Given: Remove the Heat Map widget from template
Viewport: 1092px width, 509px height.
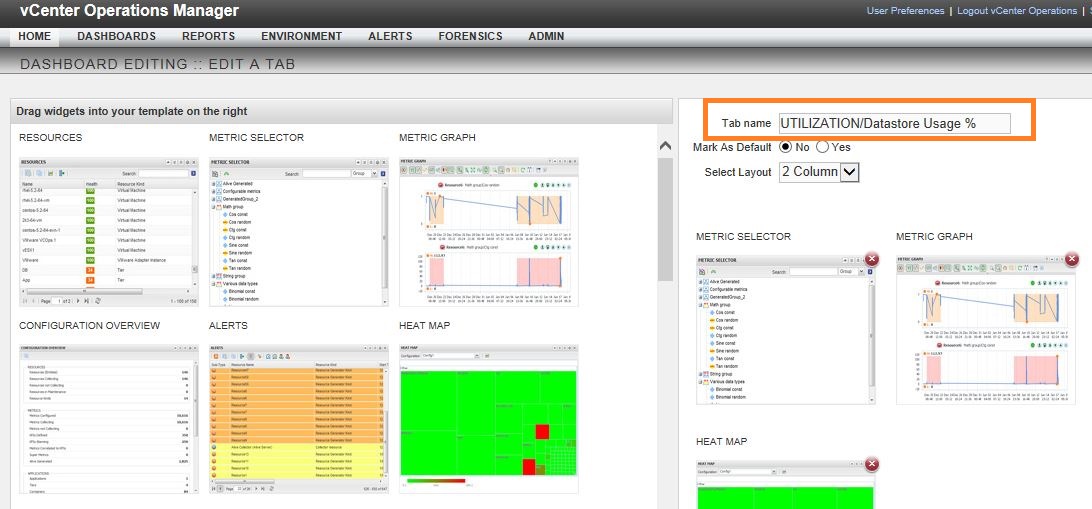Looking at the screenshot, I should point(871,464).
